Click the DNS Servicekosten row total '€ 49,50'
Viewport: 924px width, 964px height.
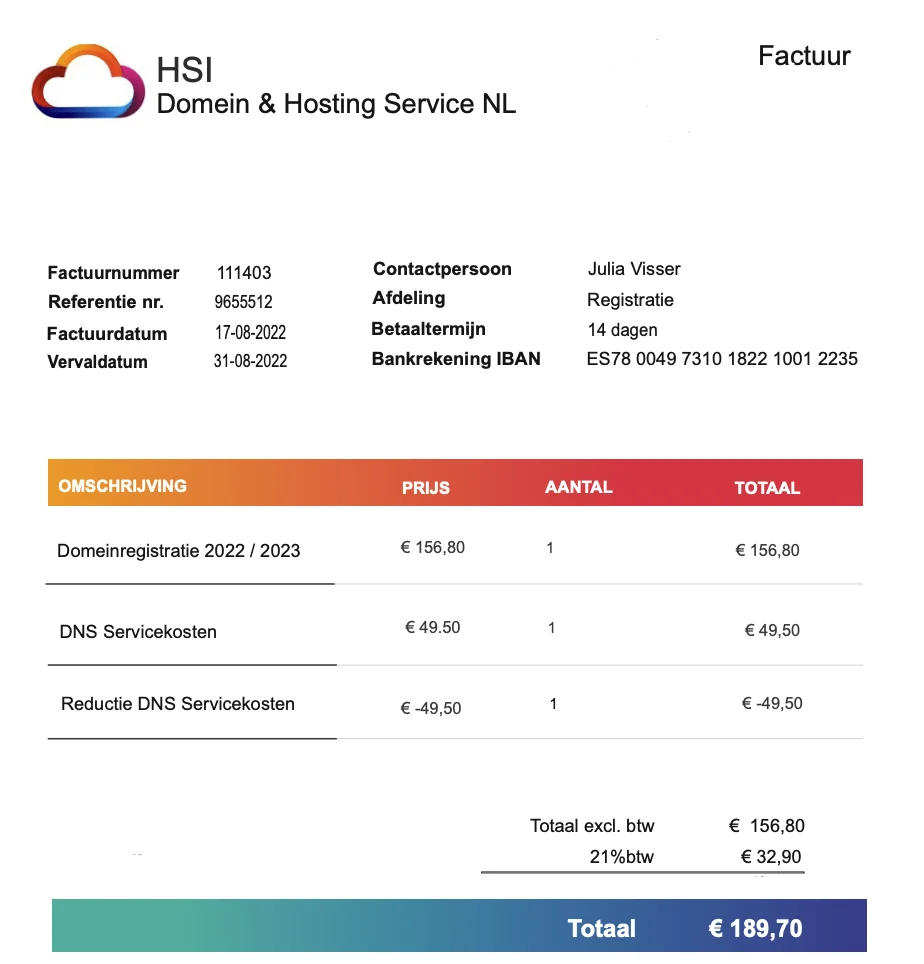(772, 630)
